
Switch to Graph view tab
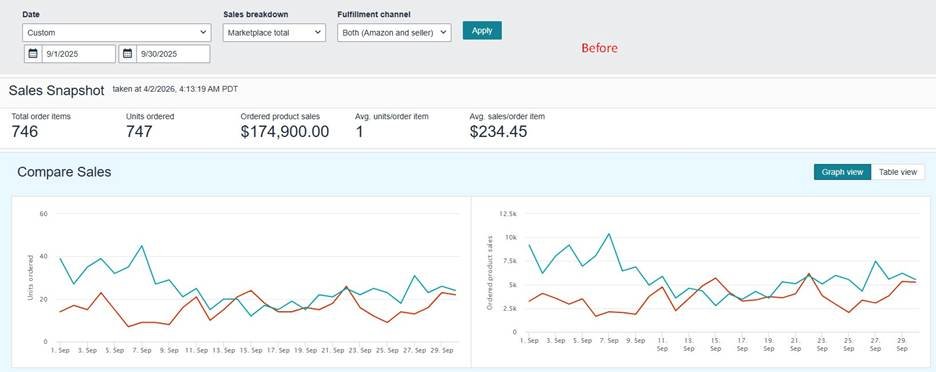click(x=842, y=172)
